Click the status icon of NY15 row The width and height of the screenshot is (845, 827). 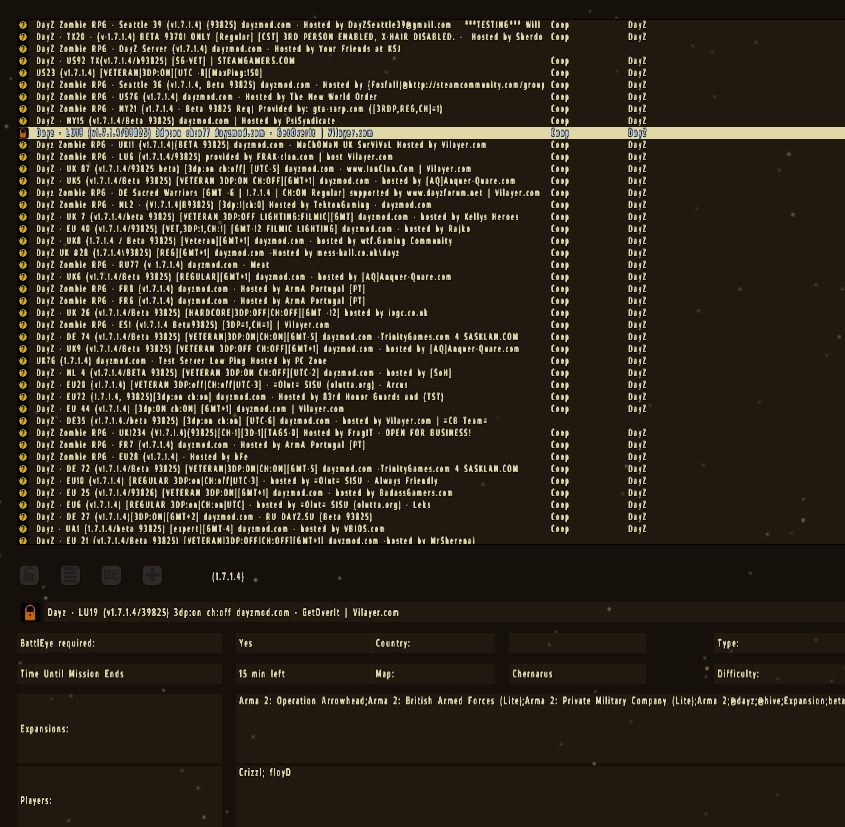[23, 121]
